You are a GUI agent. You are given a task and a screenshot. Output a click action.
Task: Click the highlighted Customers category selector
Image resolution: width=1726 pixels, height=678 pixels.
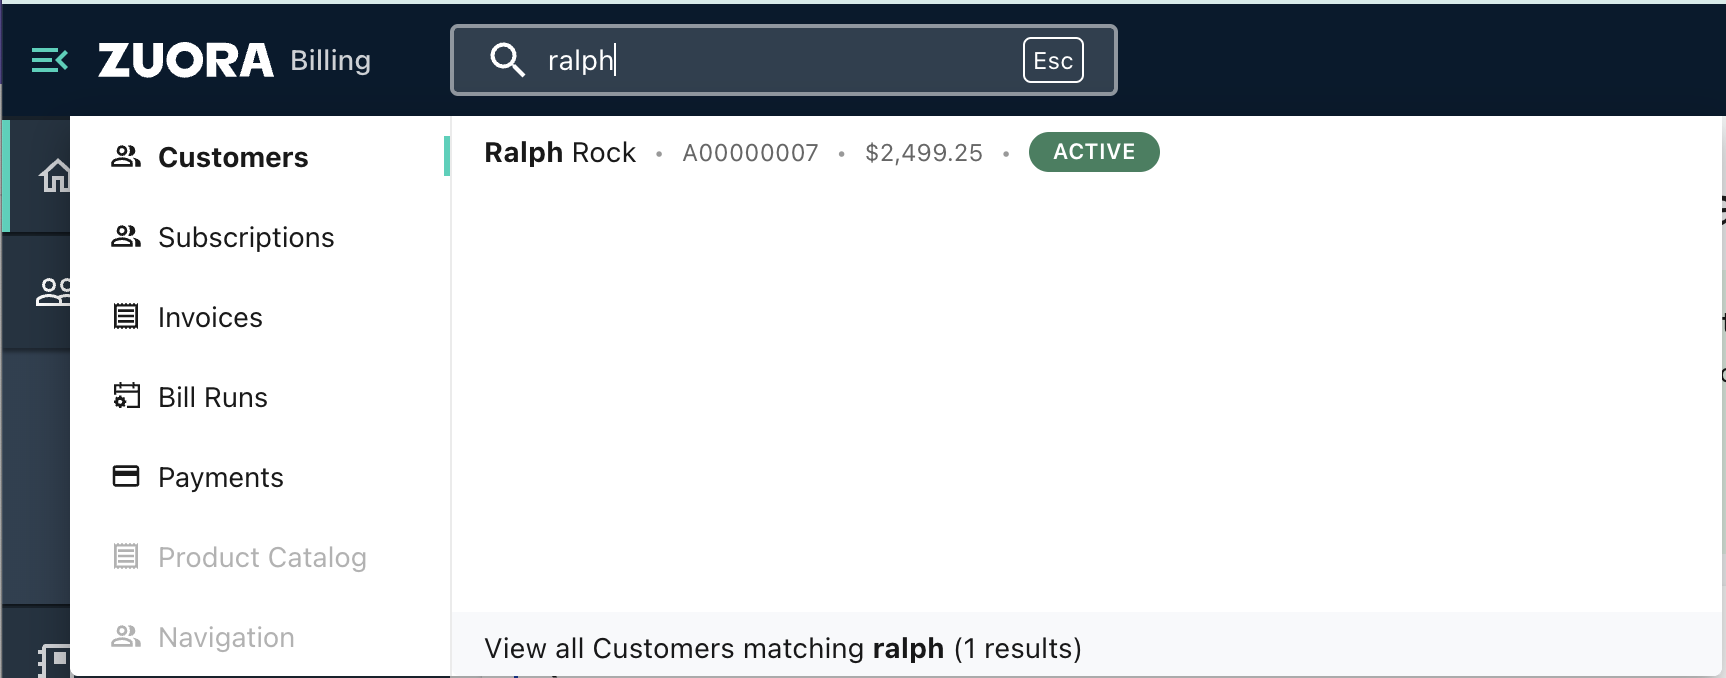(232, 156)
